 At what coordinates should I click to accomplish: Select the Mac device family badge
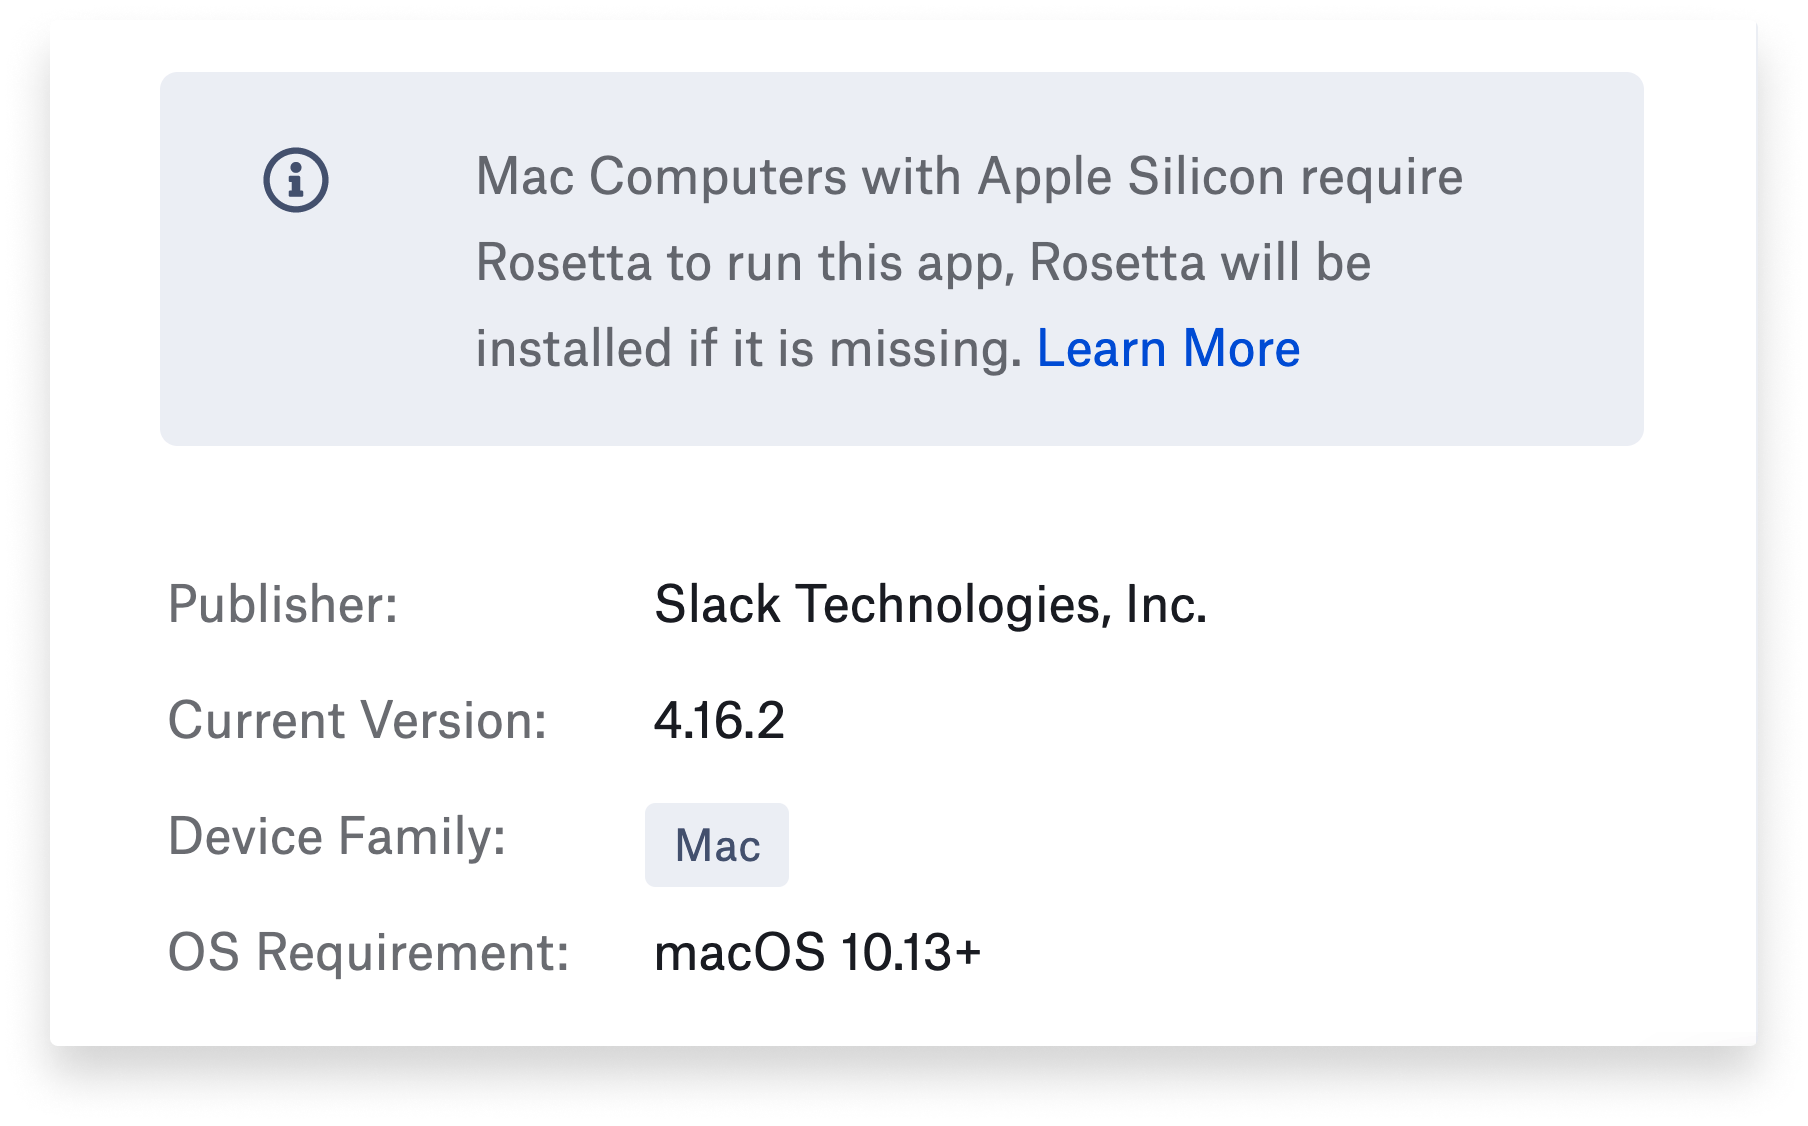[x=716, y=845]
